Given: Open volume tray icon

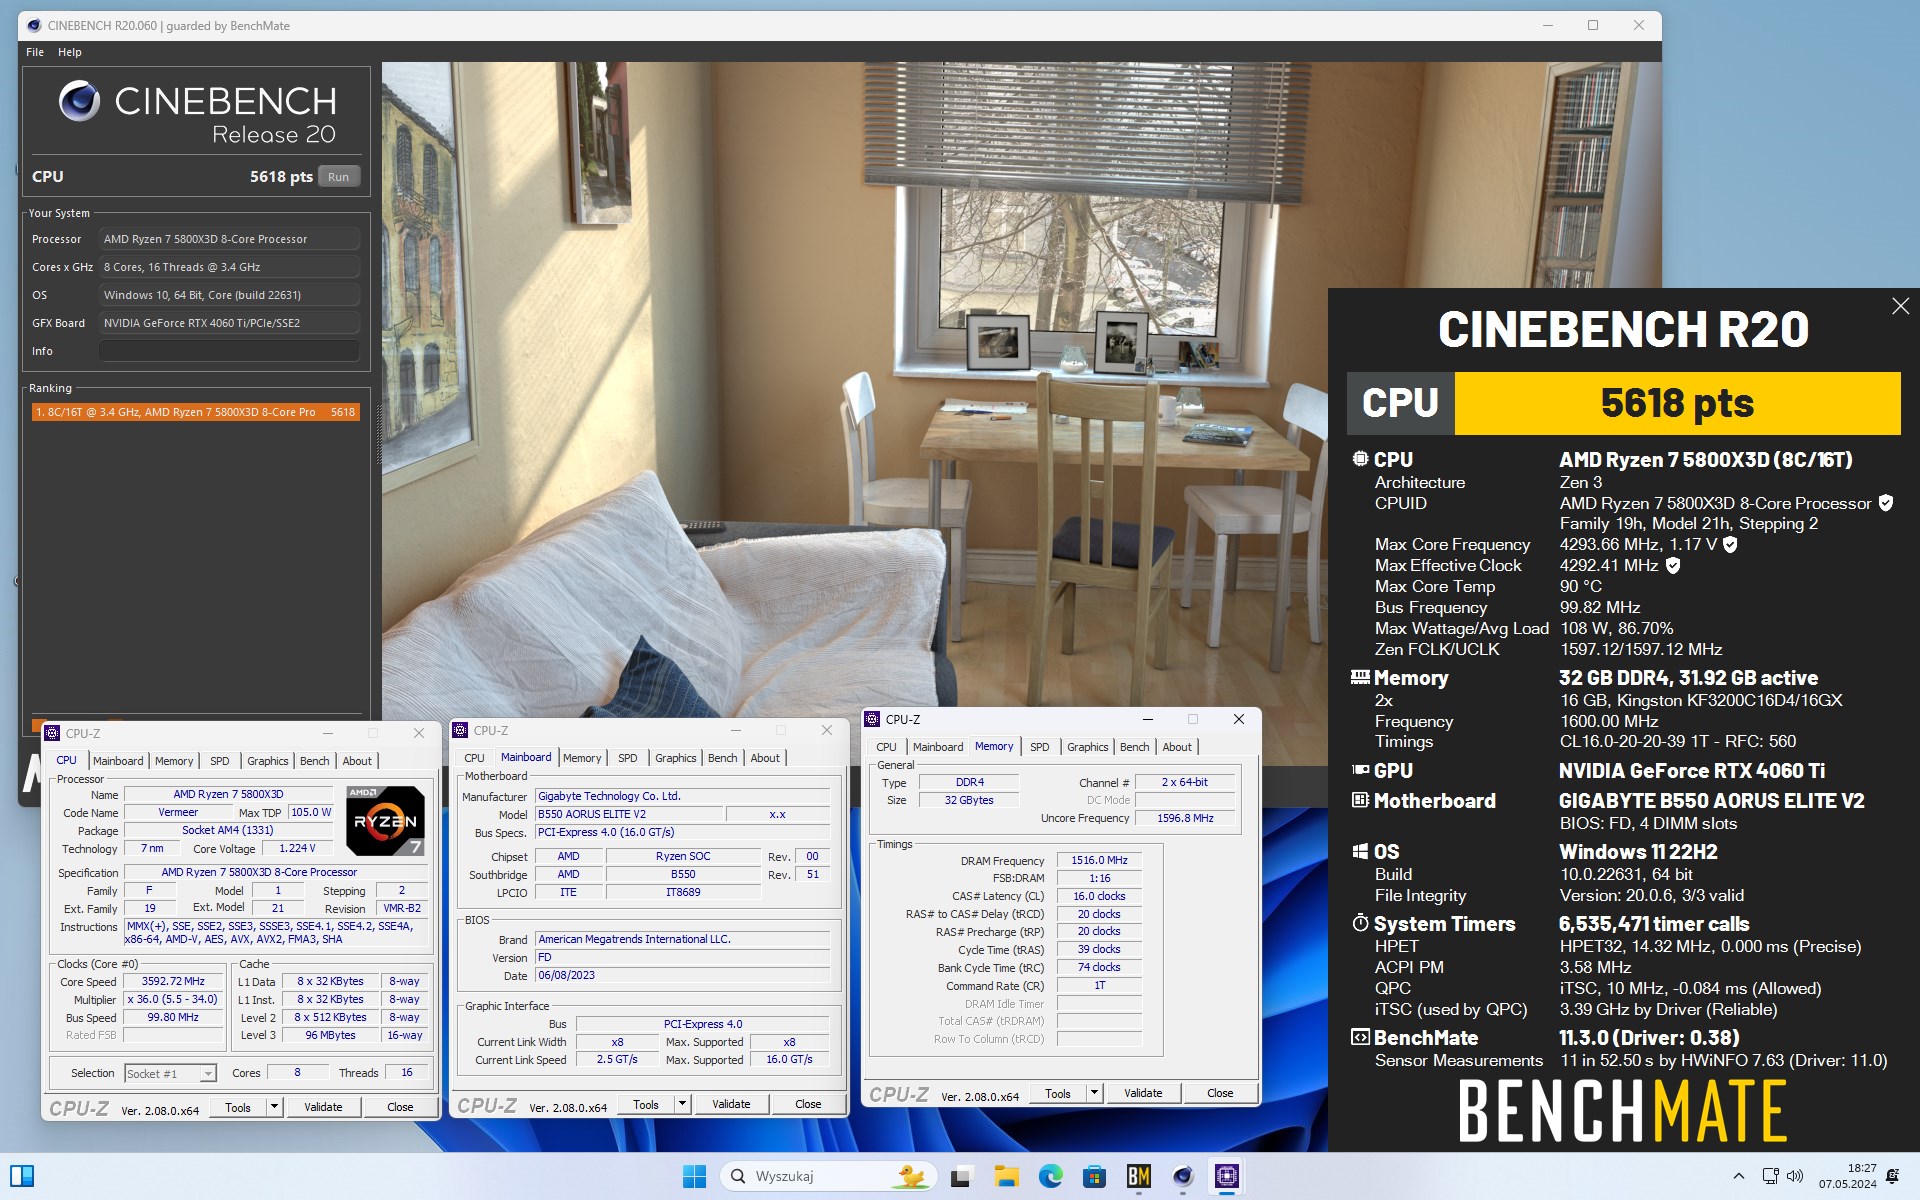Looking at the screenshot, I should 1795,1176.
